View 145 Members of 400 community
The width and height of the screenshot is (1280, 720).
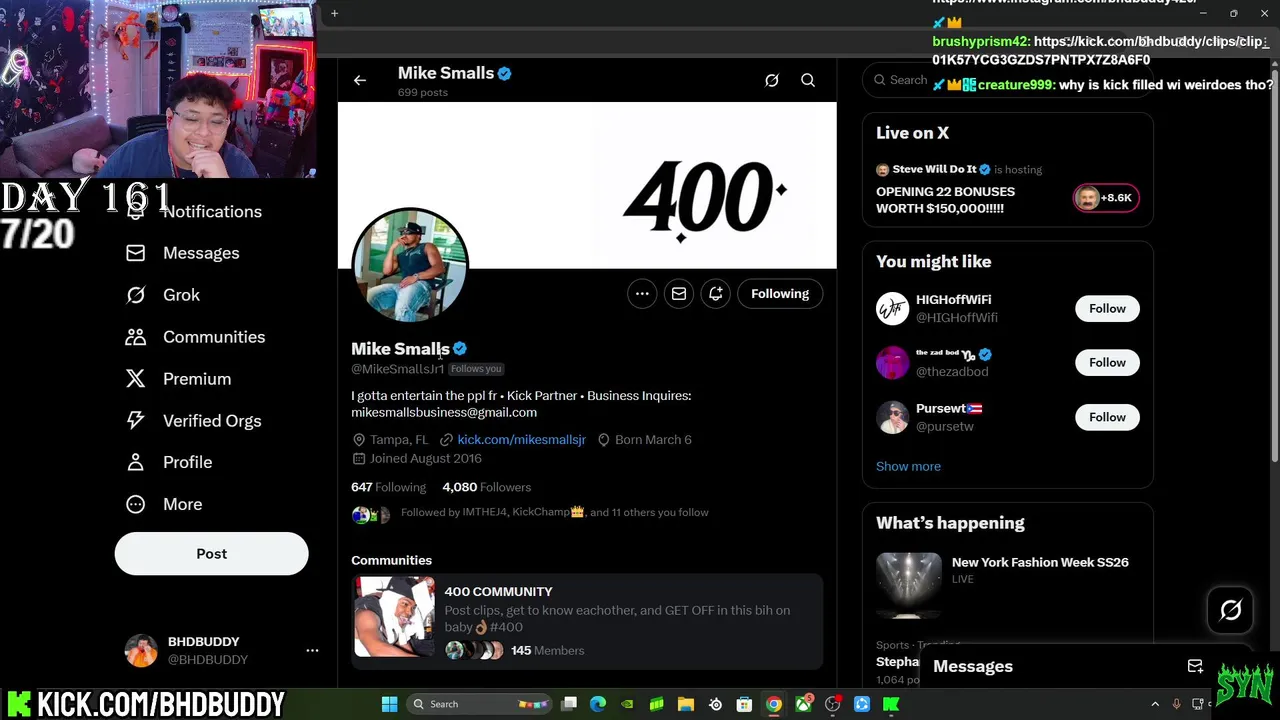547,651
